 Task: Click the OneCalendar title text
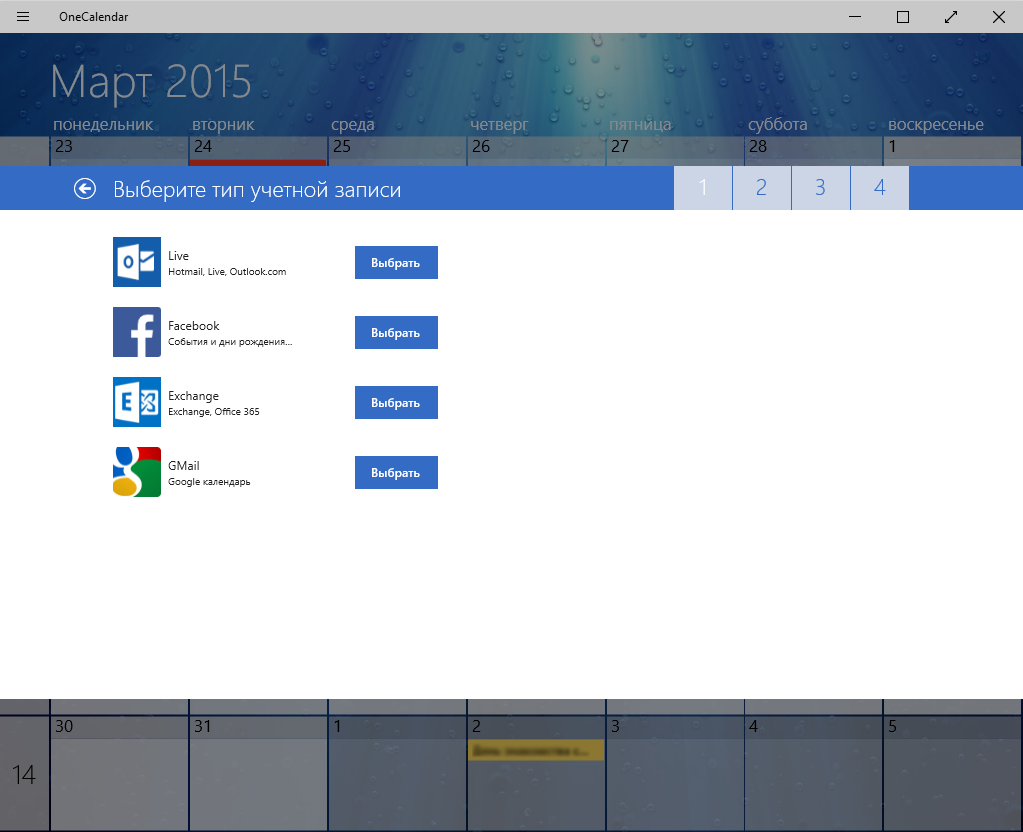tap(93, 17)
